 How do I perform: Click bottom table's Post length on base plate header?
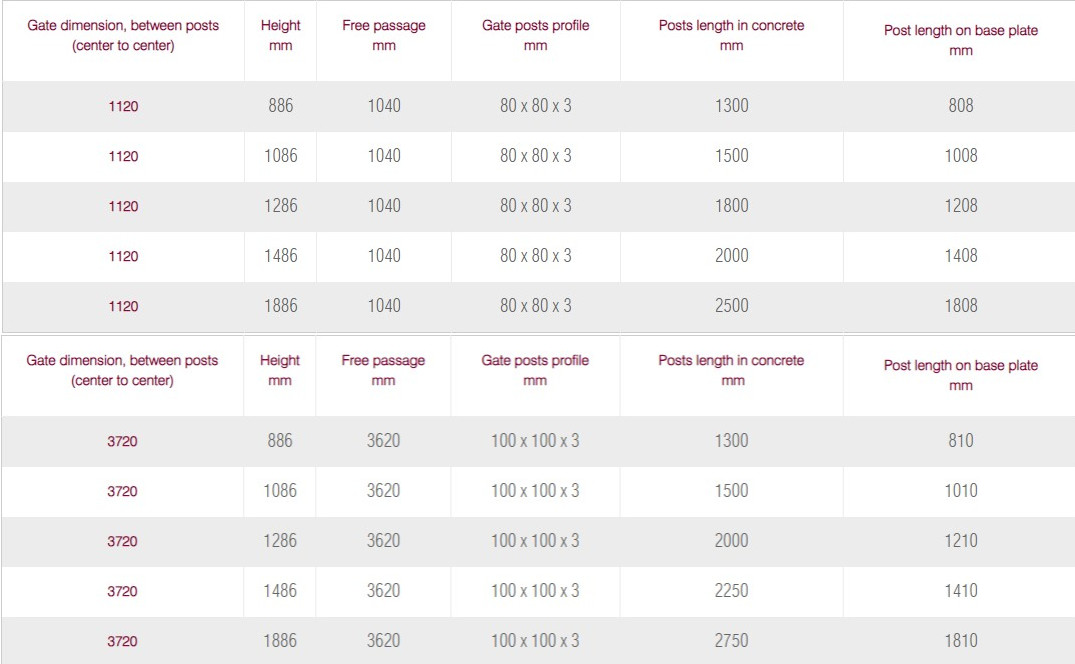pyautogui.click(x=960, y=375)
